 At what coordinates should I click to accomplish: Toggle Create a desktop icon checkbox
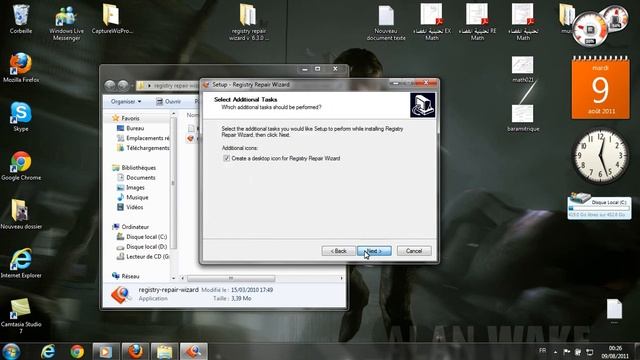[x=227, y=158]
